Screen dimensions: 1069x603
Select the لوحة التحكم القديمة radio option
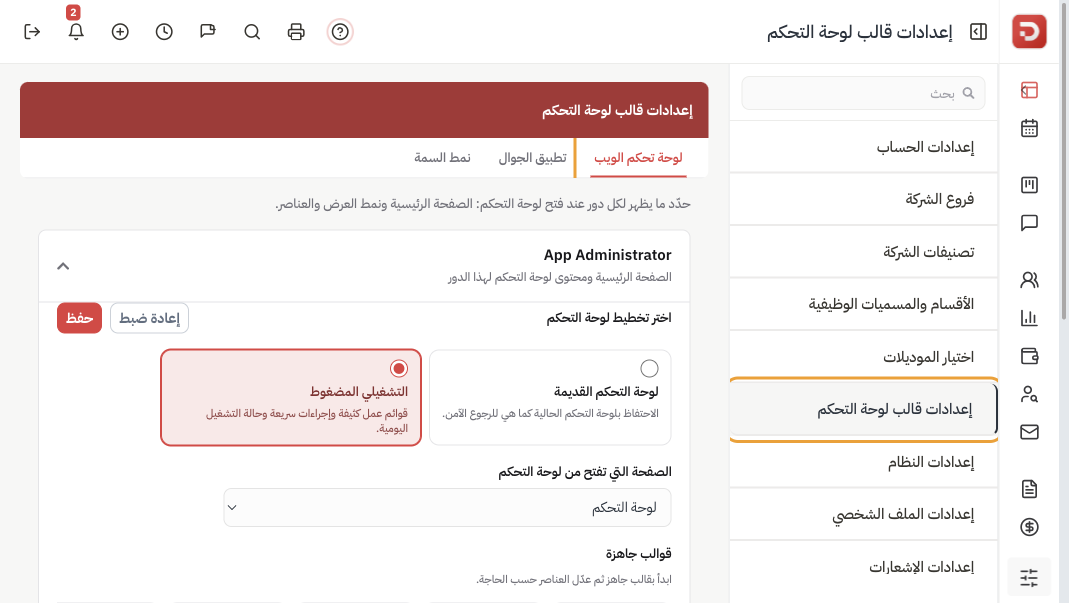[x=649, y=368]
